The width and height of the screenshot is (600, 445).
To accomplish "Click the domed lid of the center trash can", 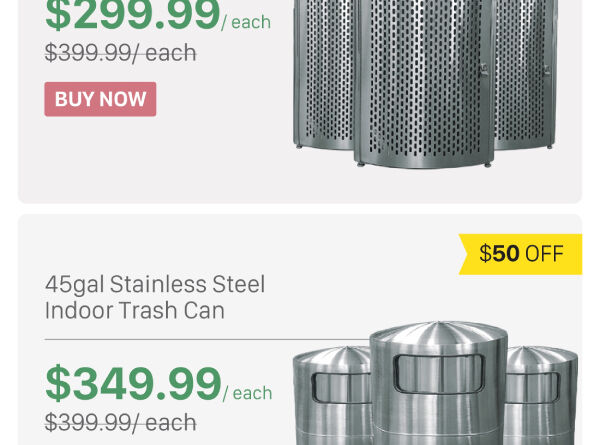I will (439, 335).
